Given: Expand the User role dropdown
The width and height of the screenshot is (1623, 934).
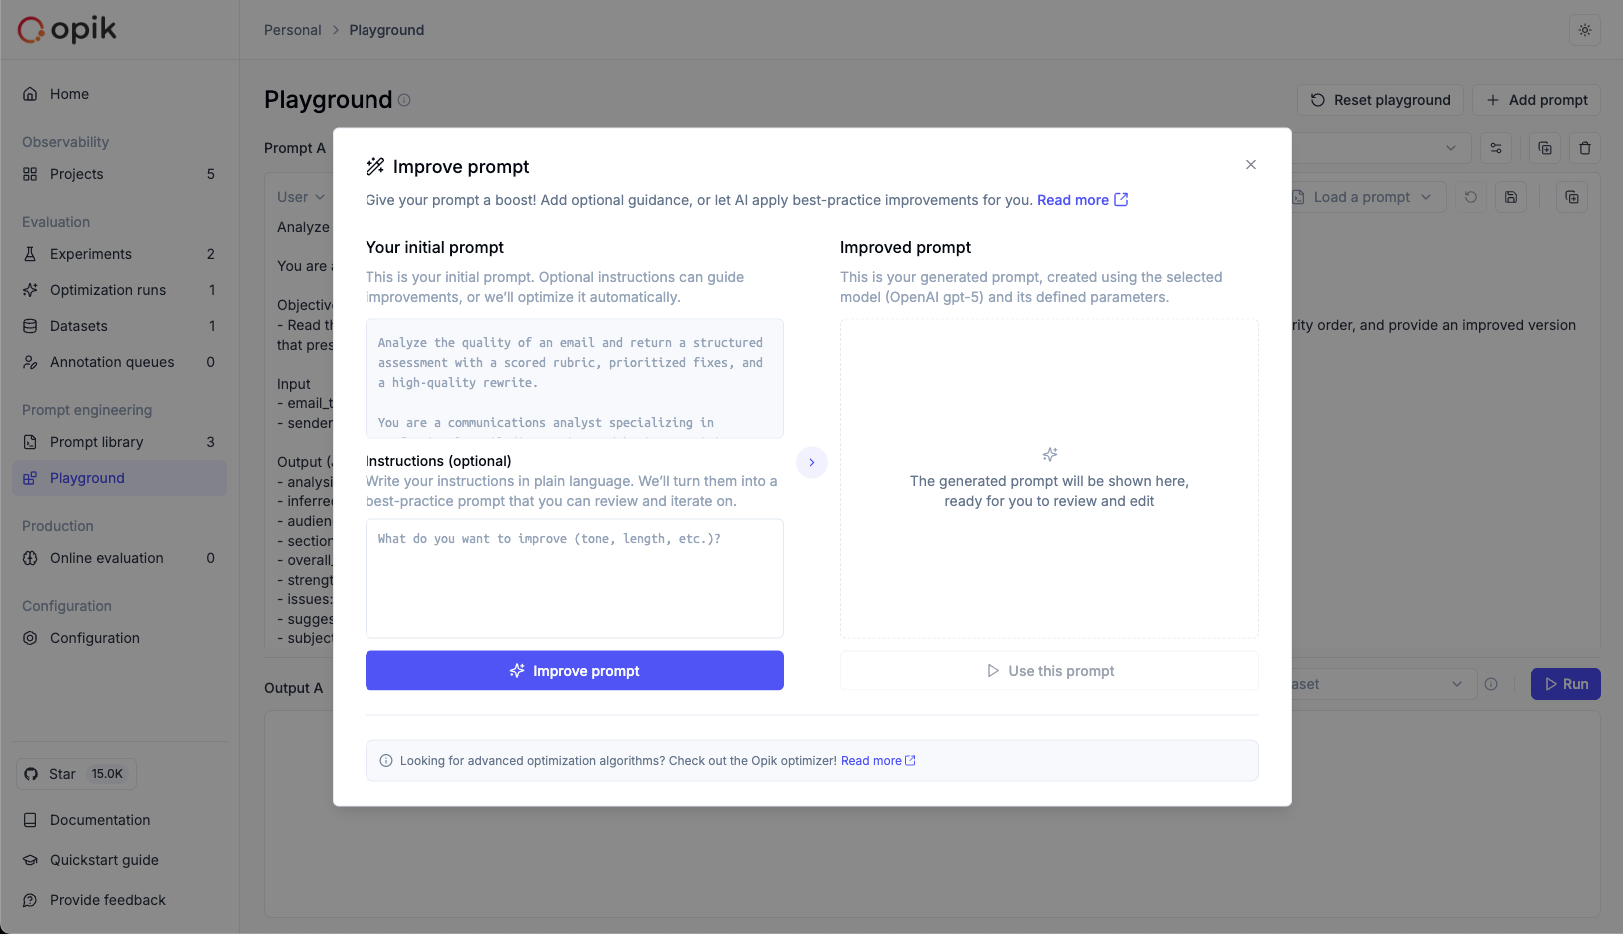Looking at the screenshot, I should [x=300, y=197].
